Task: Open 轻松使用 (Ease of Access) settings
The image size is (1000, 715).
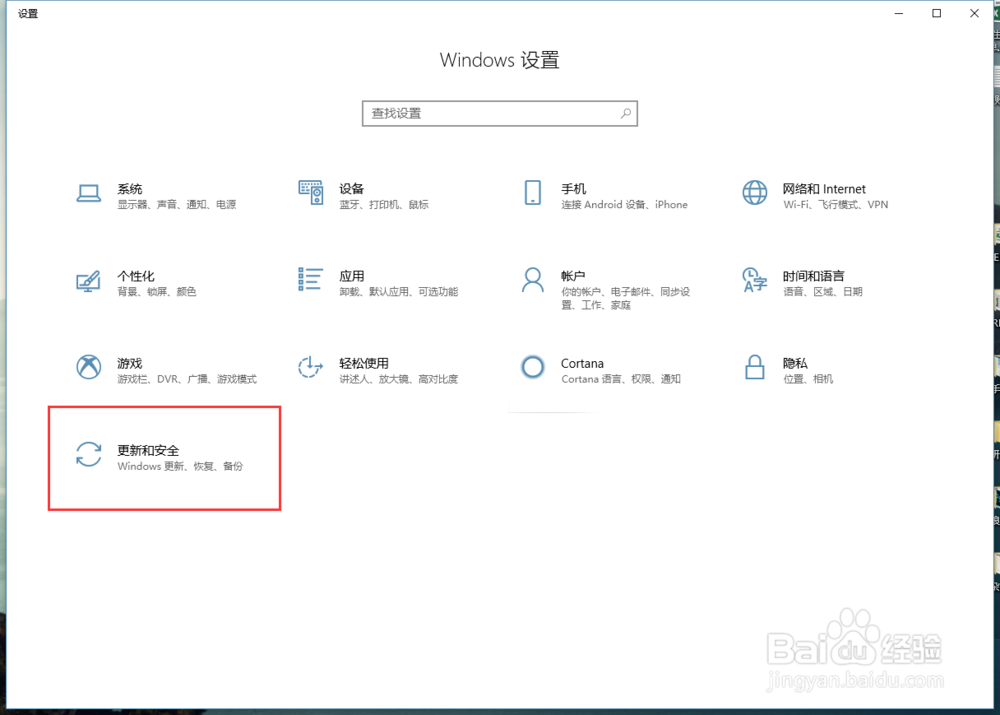Action: tap(352, 370)
